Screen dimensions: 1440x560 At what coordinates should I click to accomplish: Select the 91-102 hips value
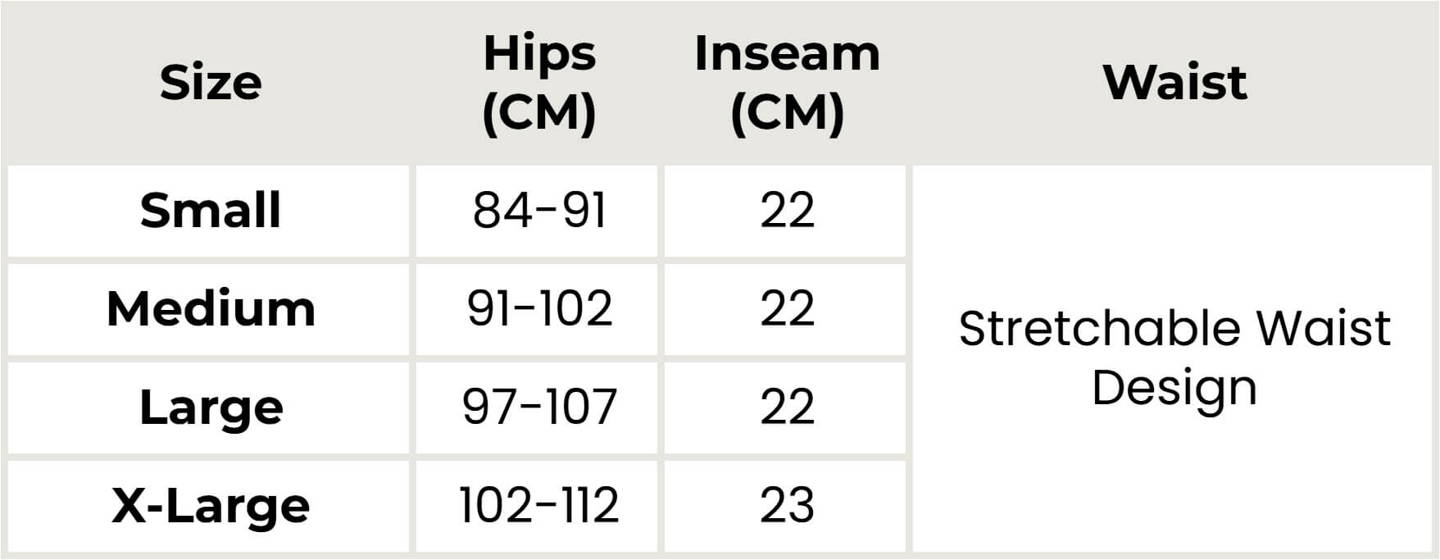tap(539, 309)
